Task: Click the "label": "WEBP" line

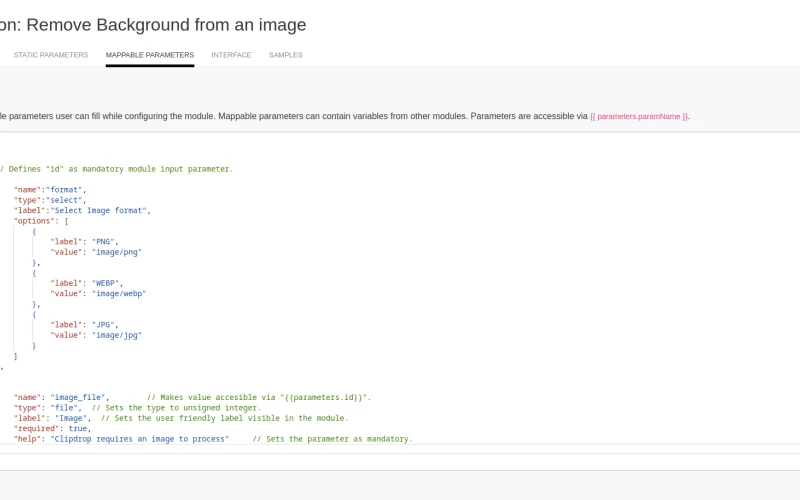Action: (87, 283)
